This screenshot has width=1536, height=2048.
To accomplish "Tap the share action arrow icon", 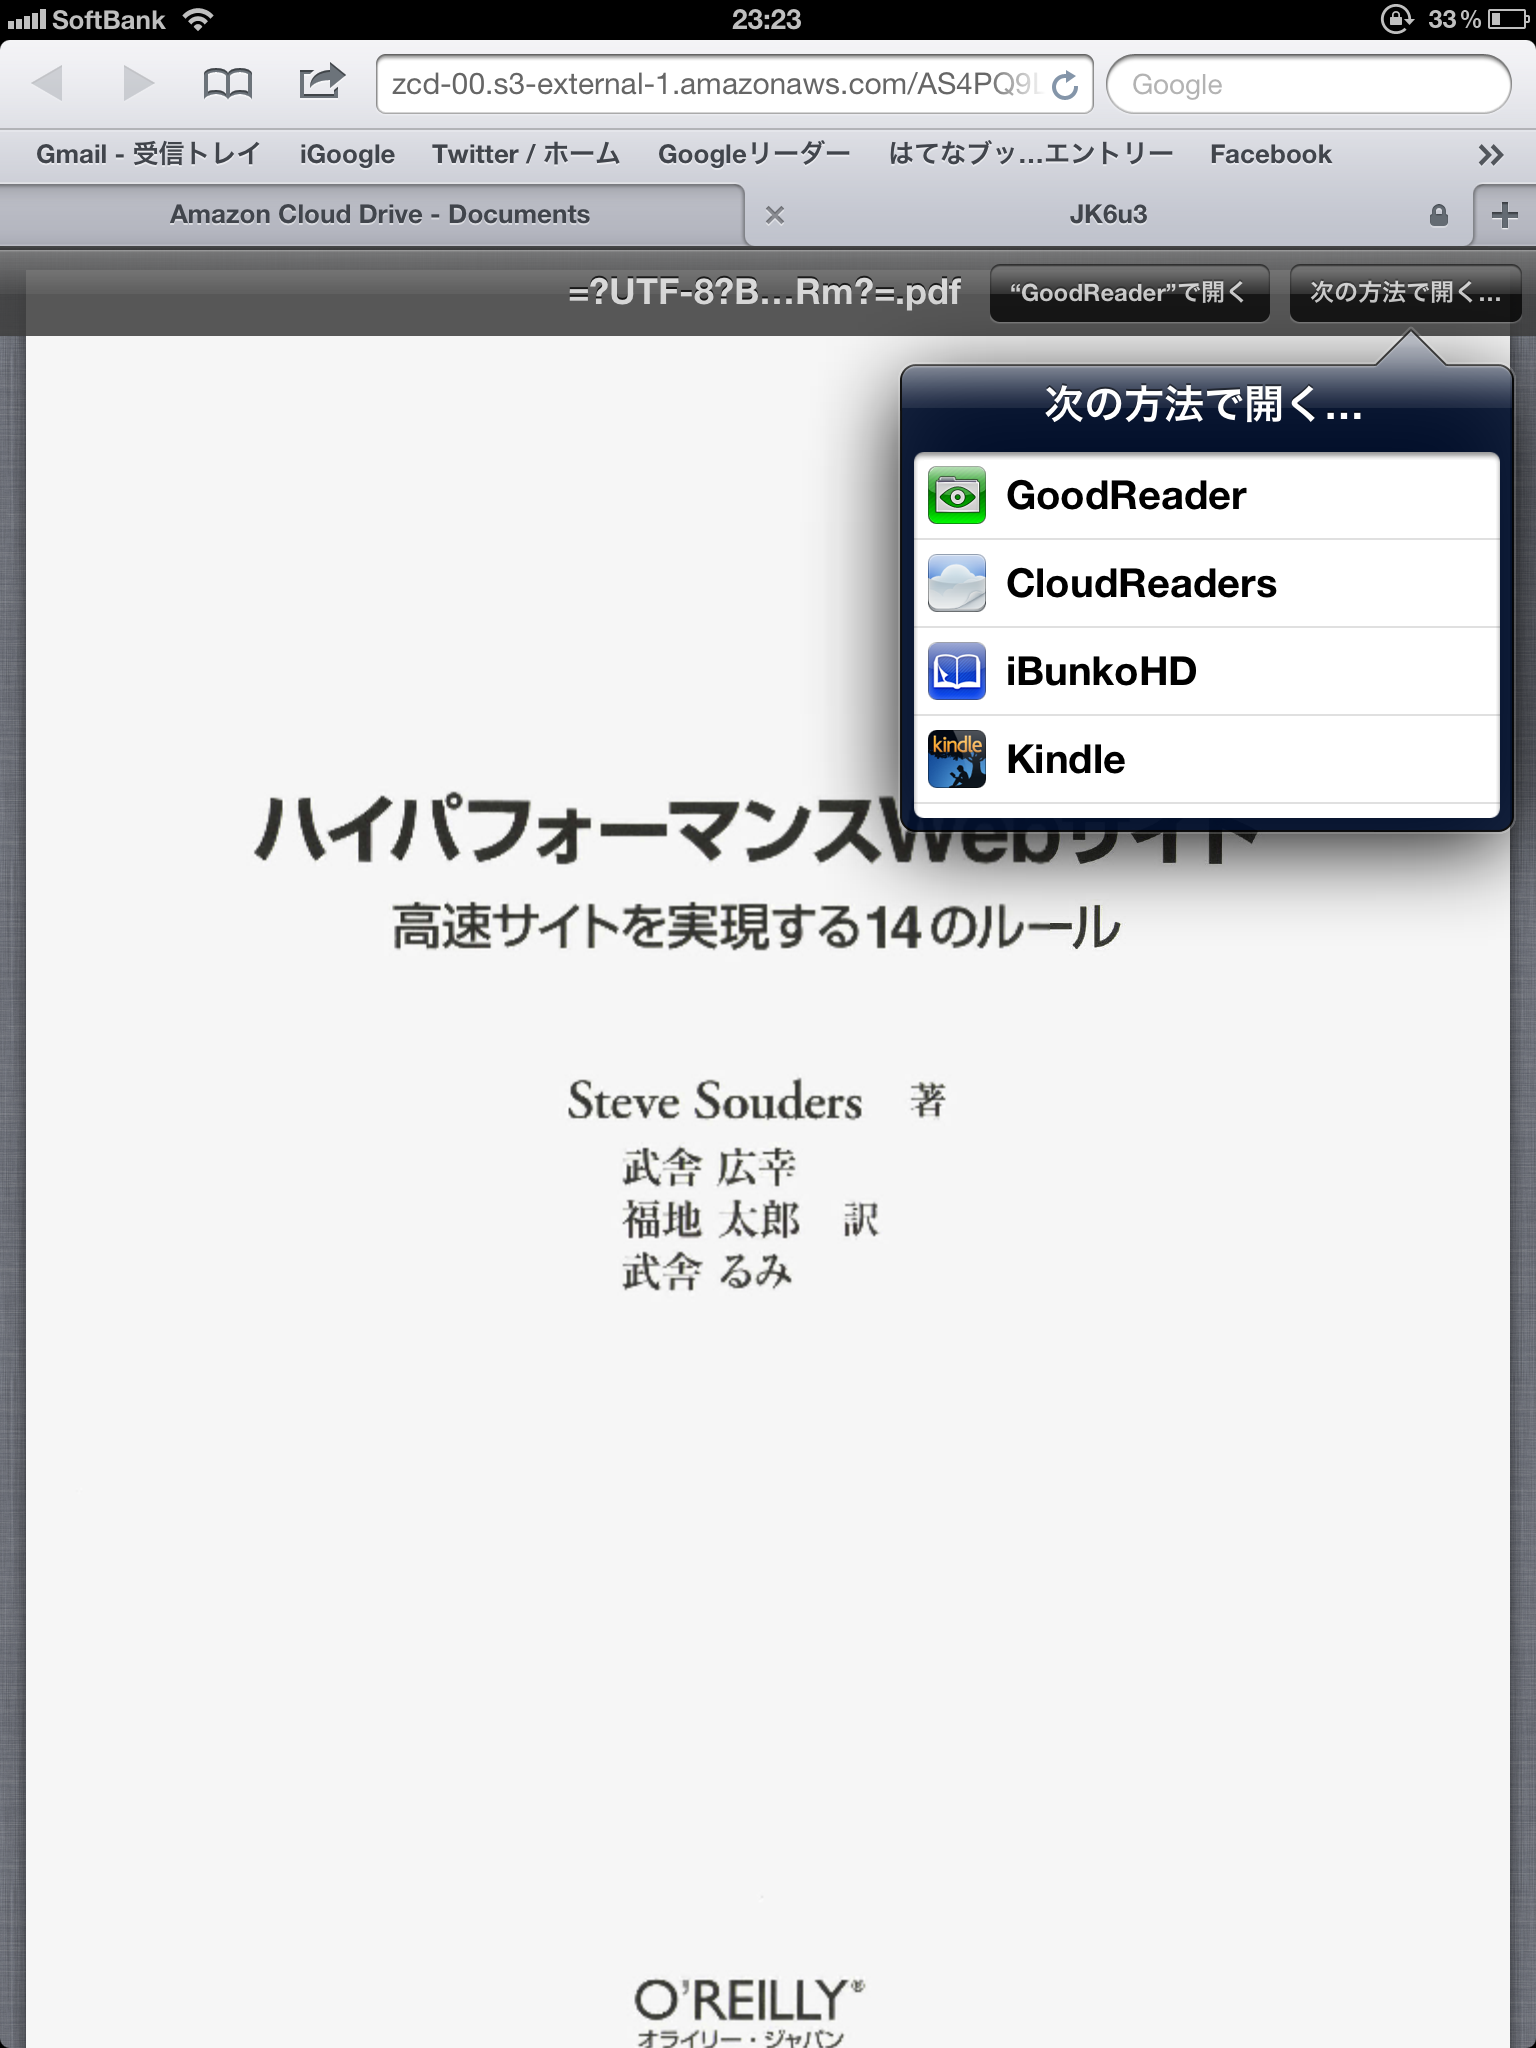I will pyautogui.click(x=322, y=81).
